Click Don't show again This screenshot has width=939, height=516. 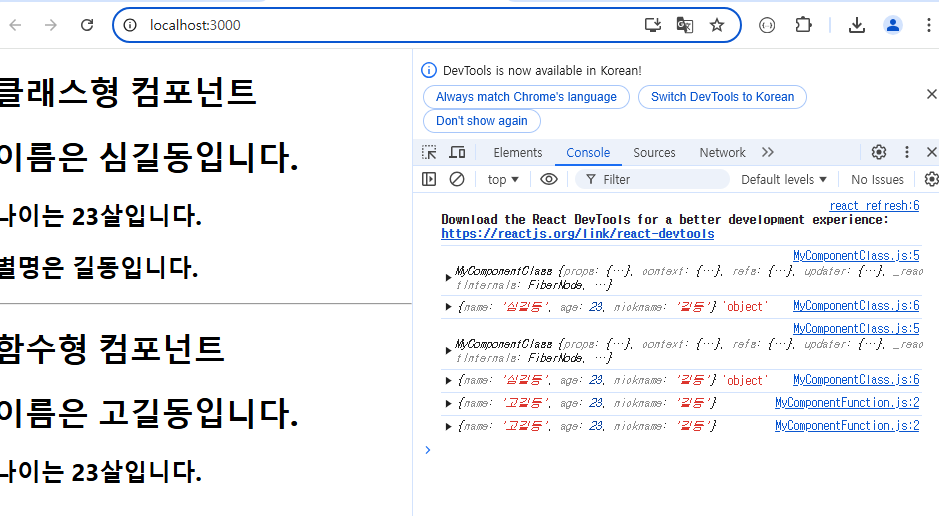tap(481, 121)
